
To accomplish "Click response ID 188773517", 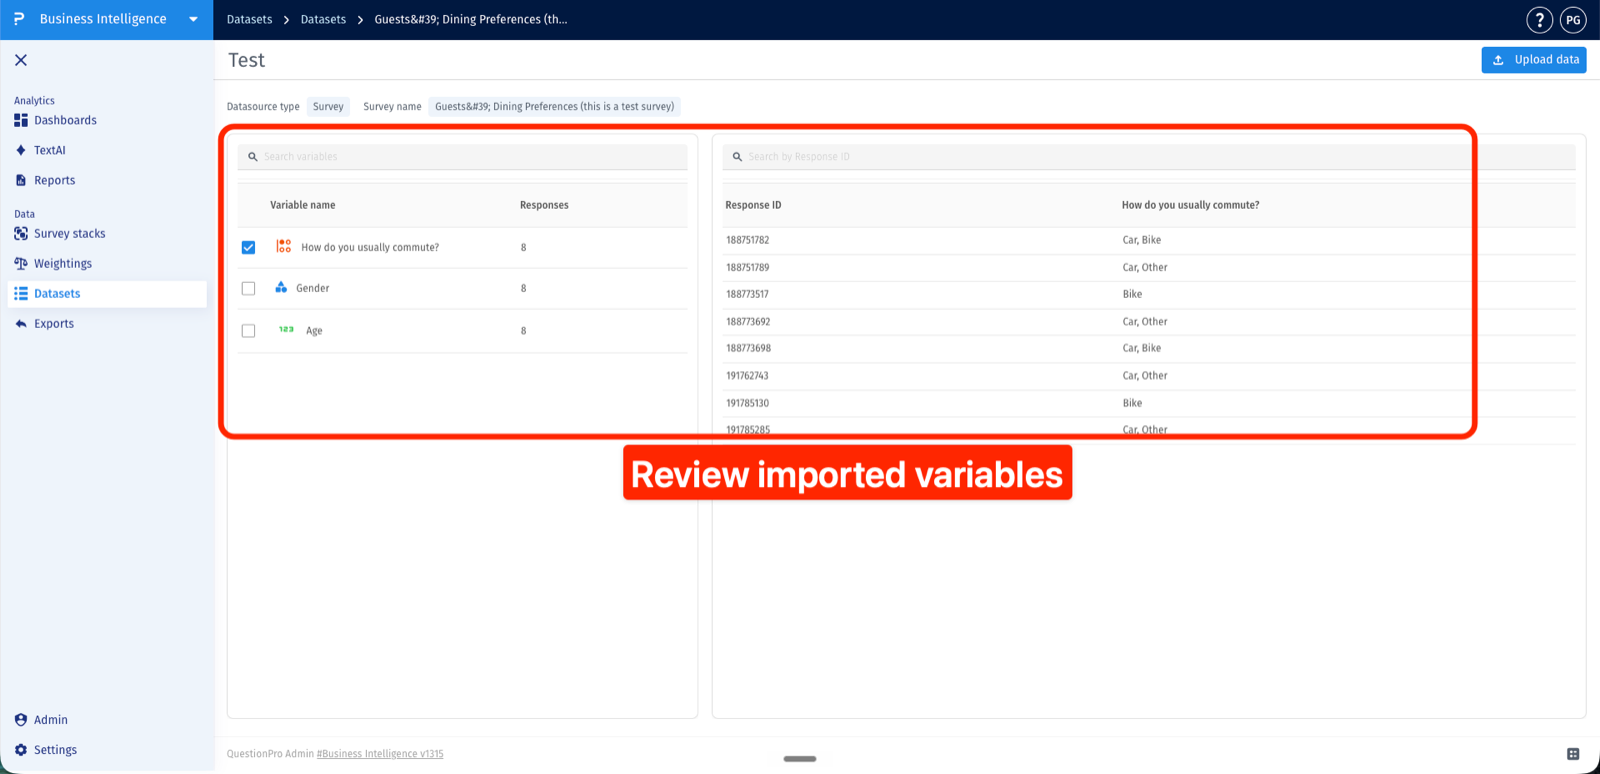I will coord(747,294).
